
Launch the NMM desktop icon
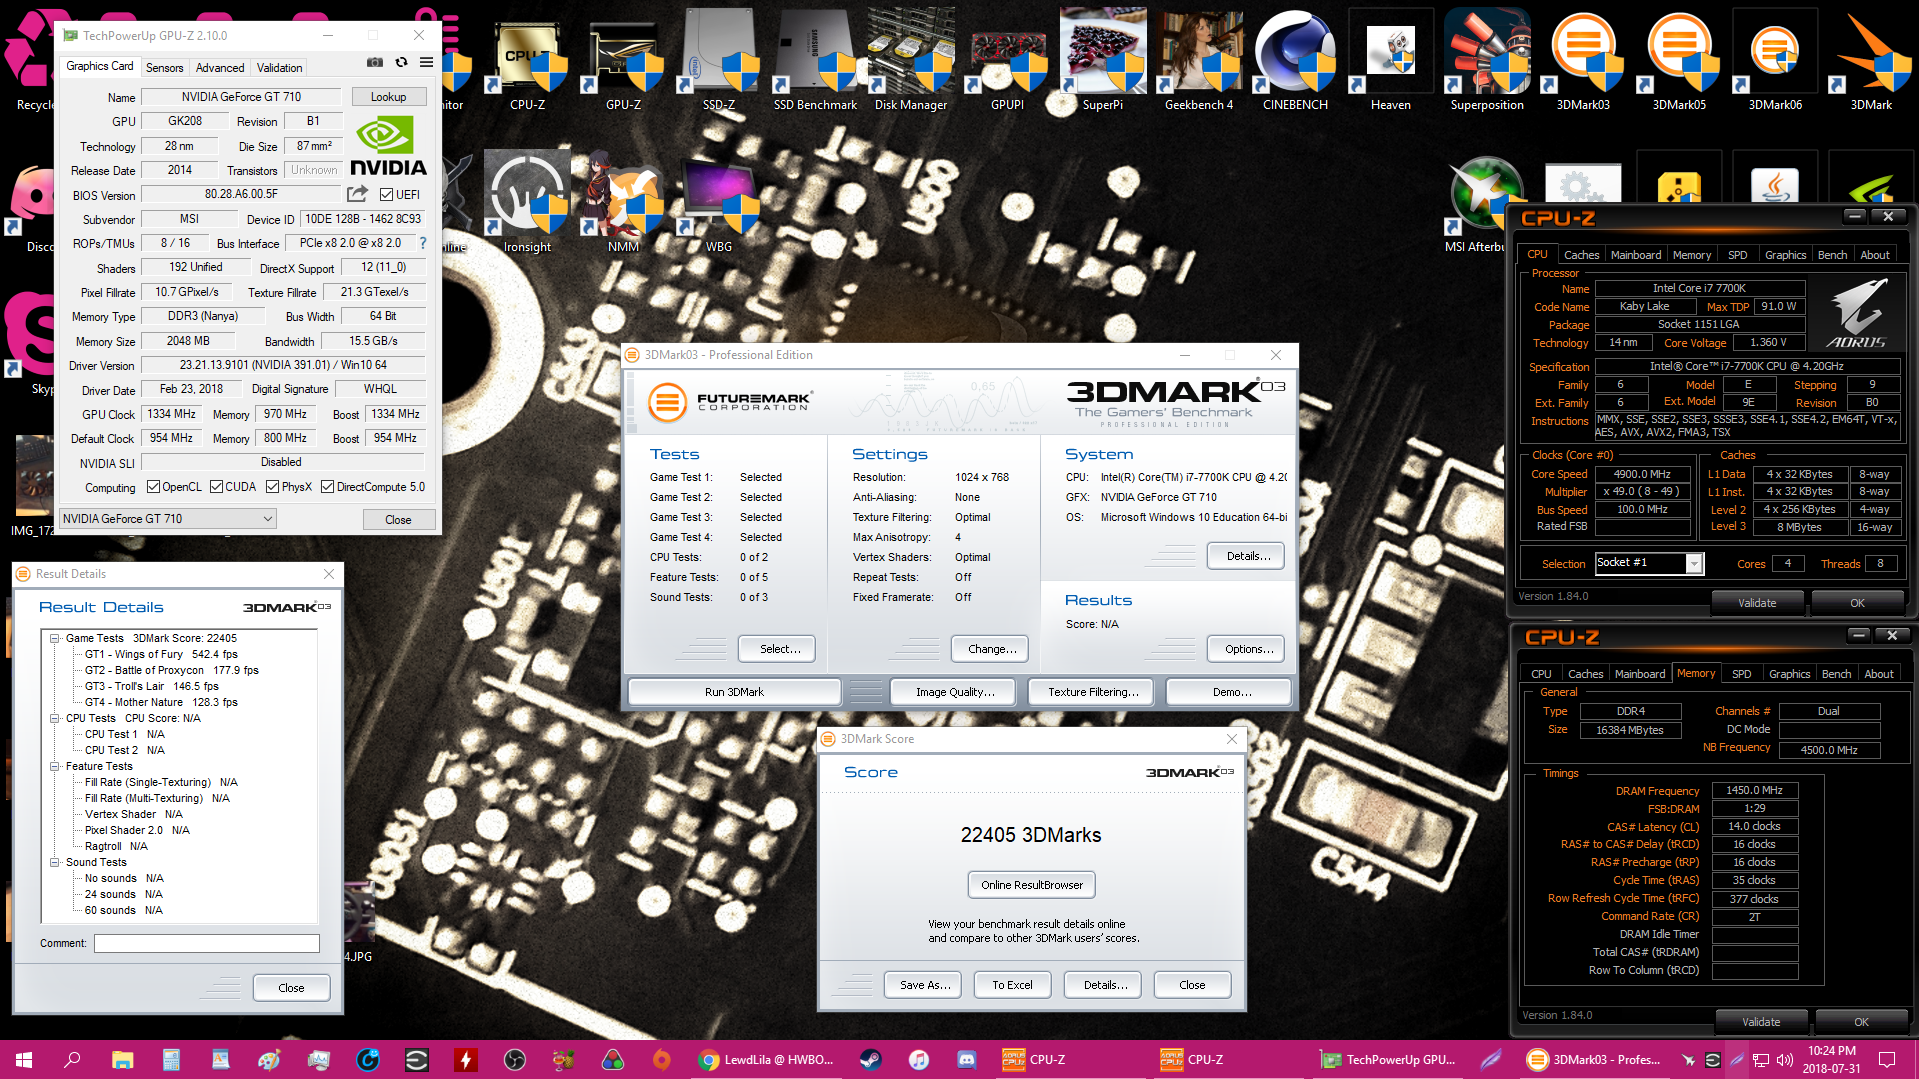[623, 203]
